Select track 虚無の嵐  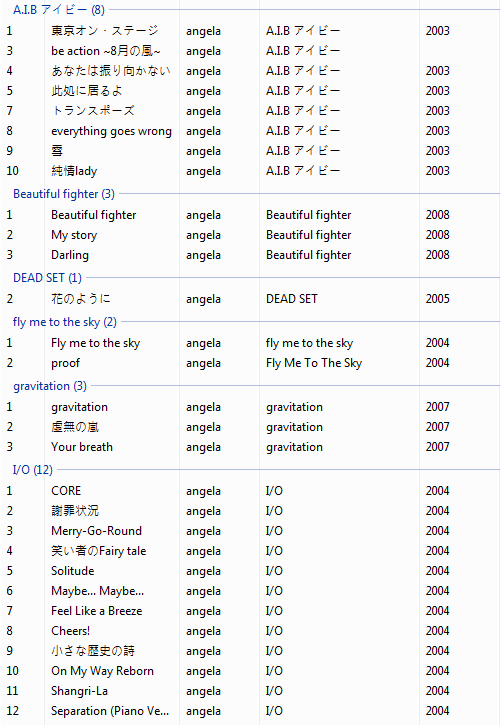[75, 427]
